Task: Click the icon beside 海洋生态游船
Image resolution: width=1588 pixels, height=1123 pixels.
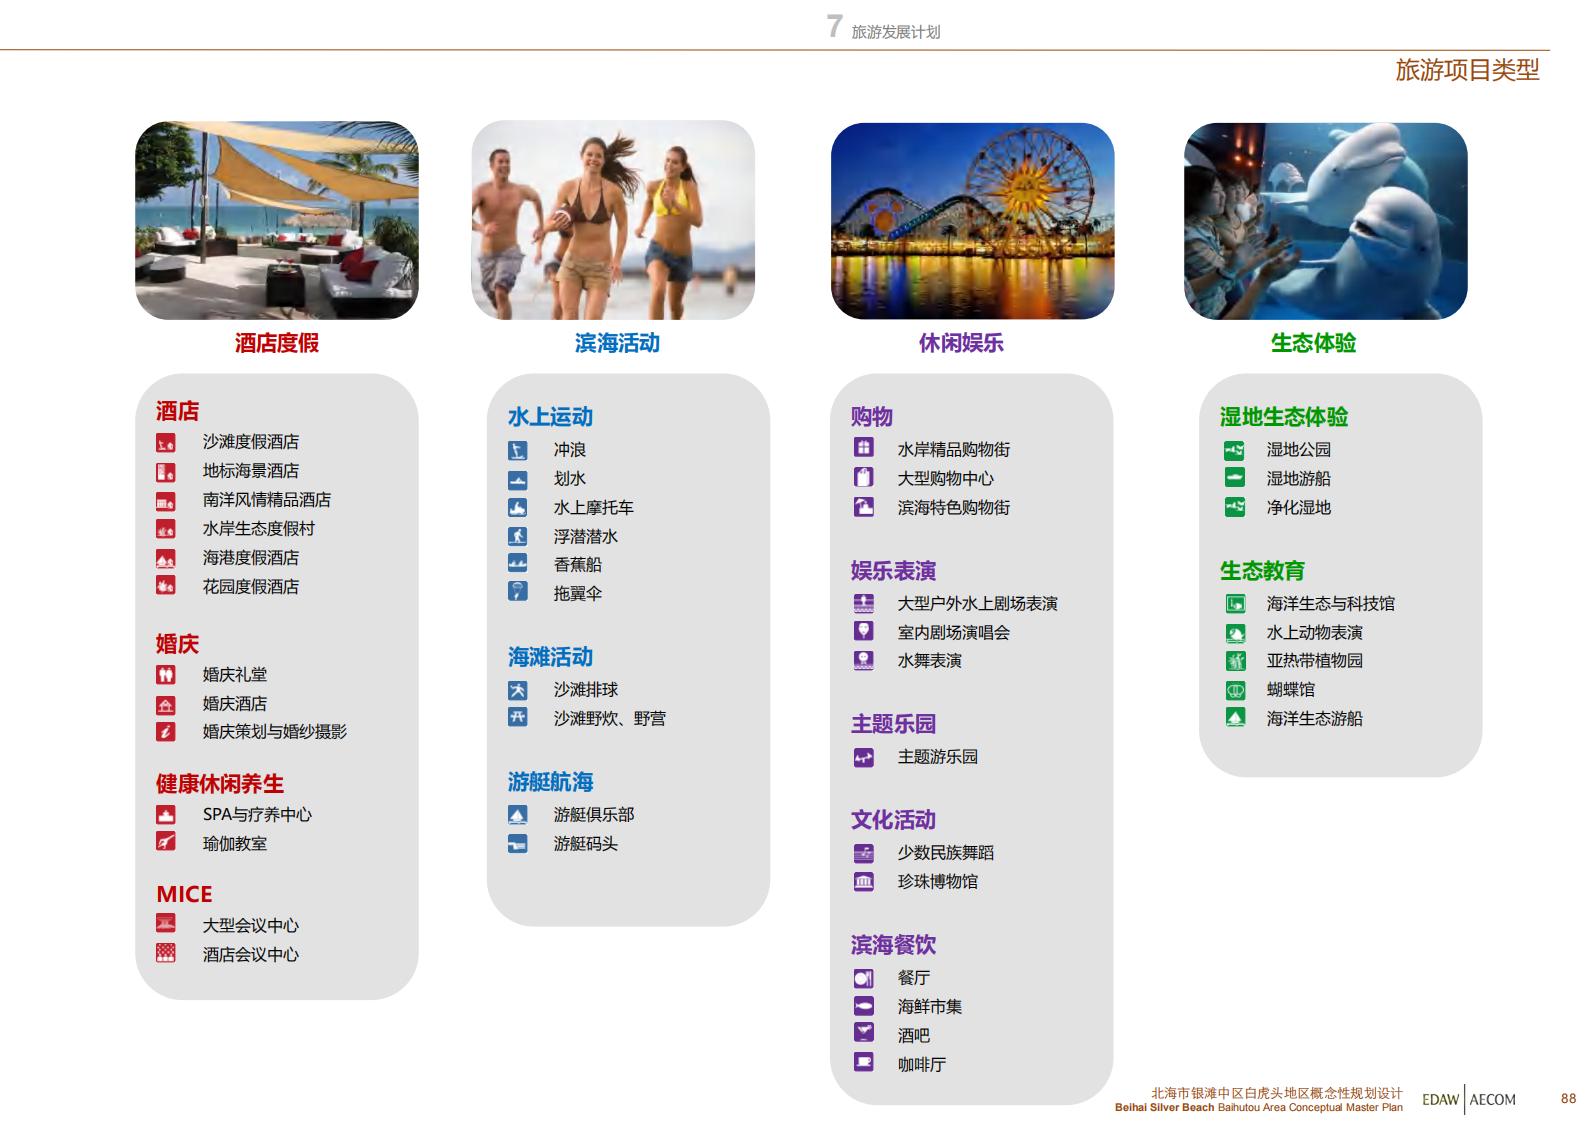Action: (1235, 718)
